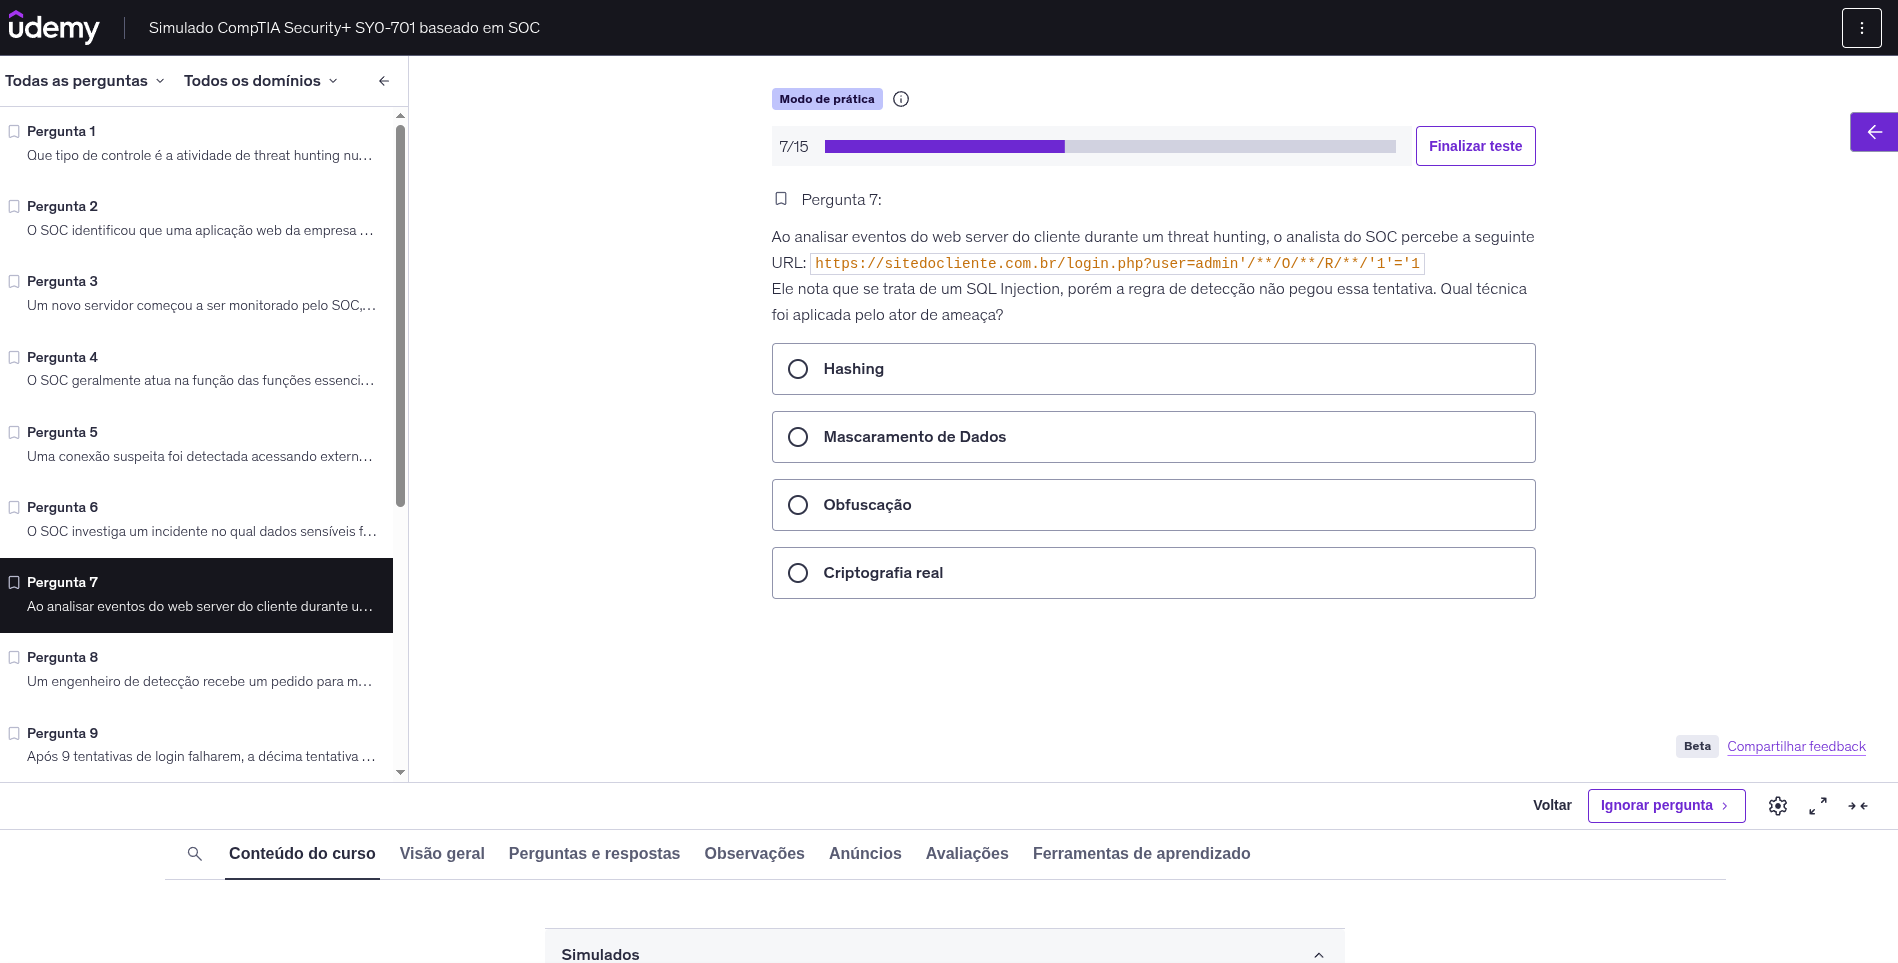1898x963 pixels.
Task: Open search in course tabs
Action: [195, 854]
